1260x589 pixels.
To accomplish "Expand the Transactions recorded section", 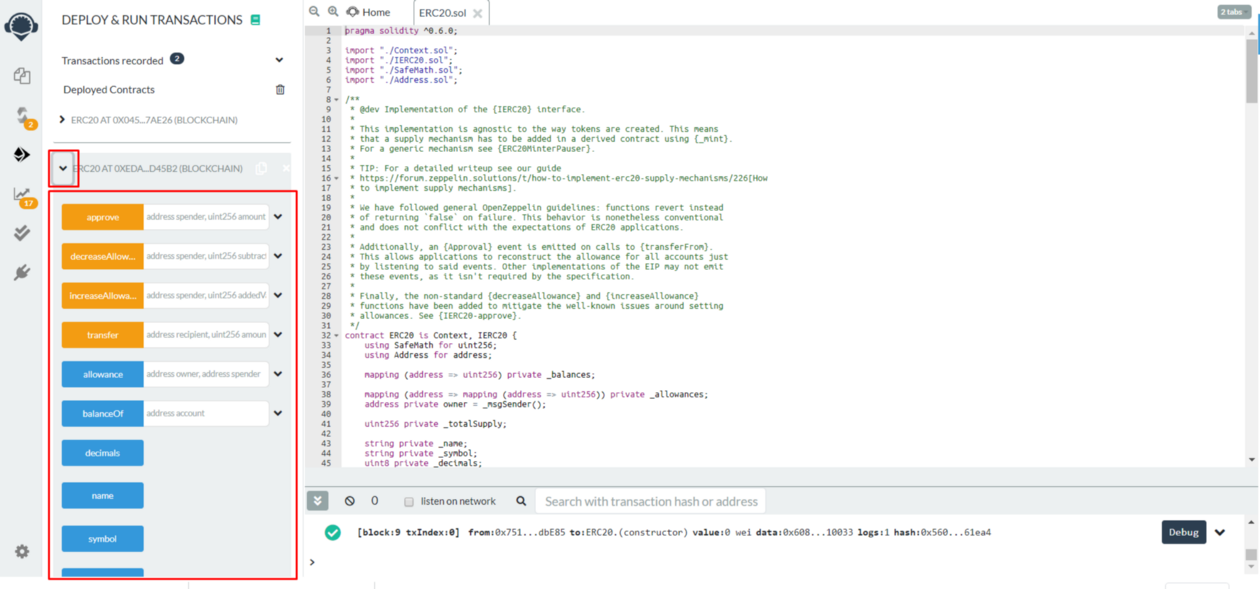I will 279,60.
